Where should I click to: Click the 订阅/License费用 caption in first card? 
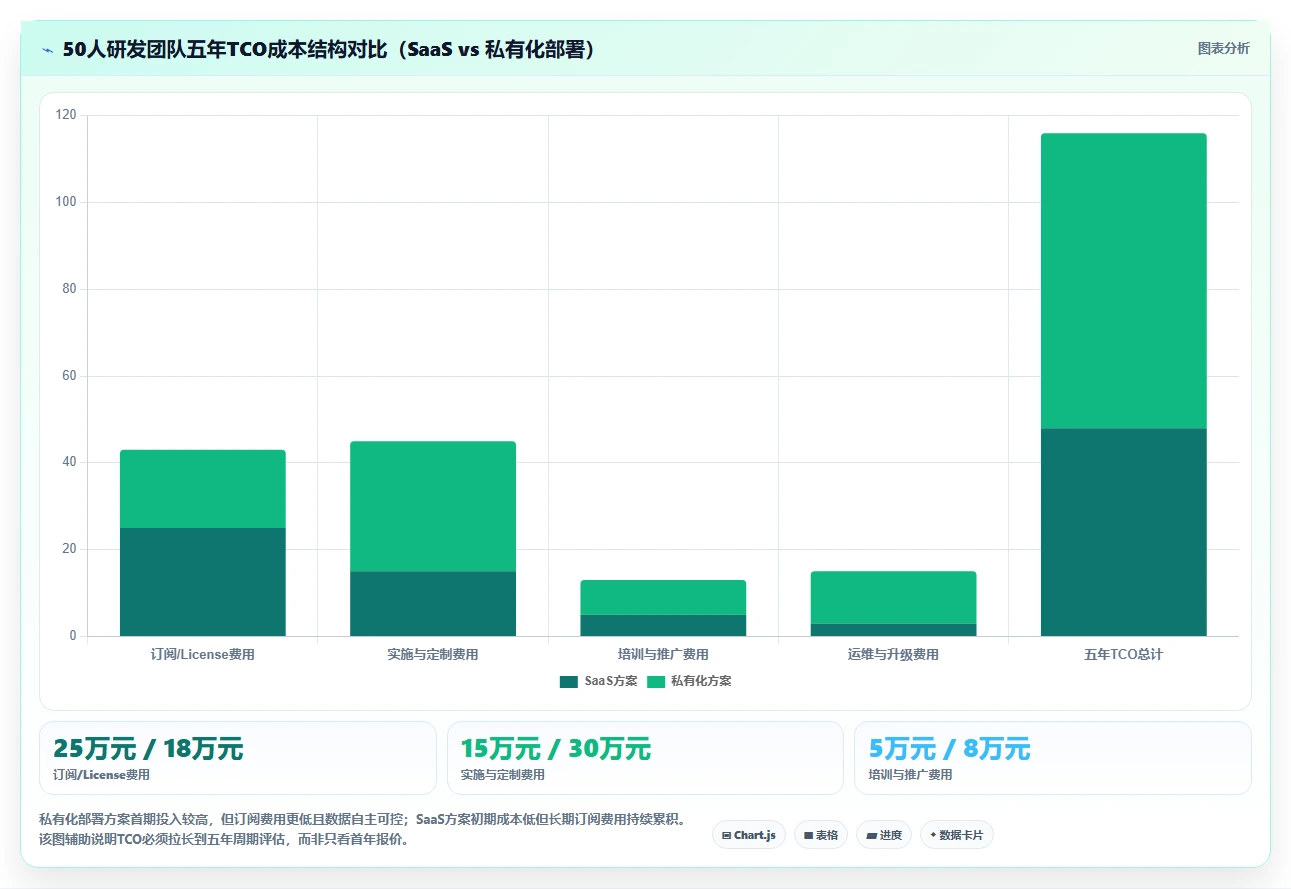(102, 775)
